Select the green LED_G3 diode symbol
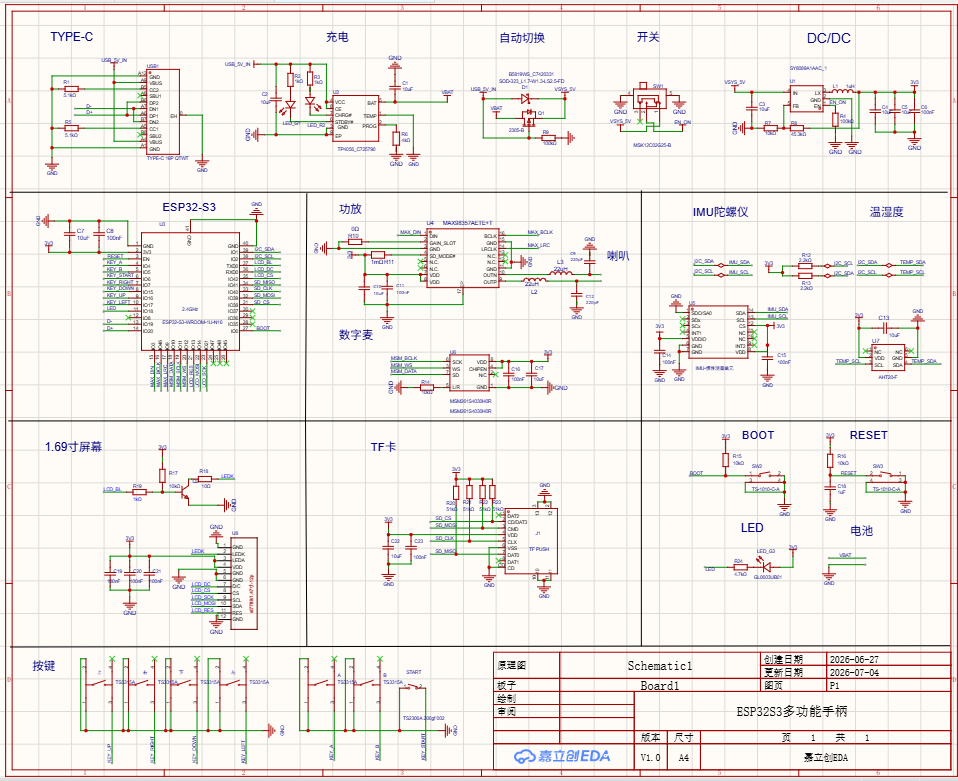Viewport: 958px width, 781px height. (765, 566)
